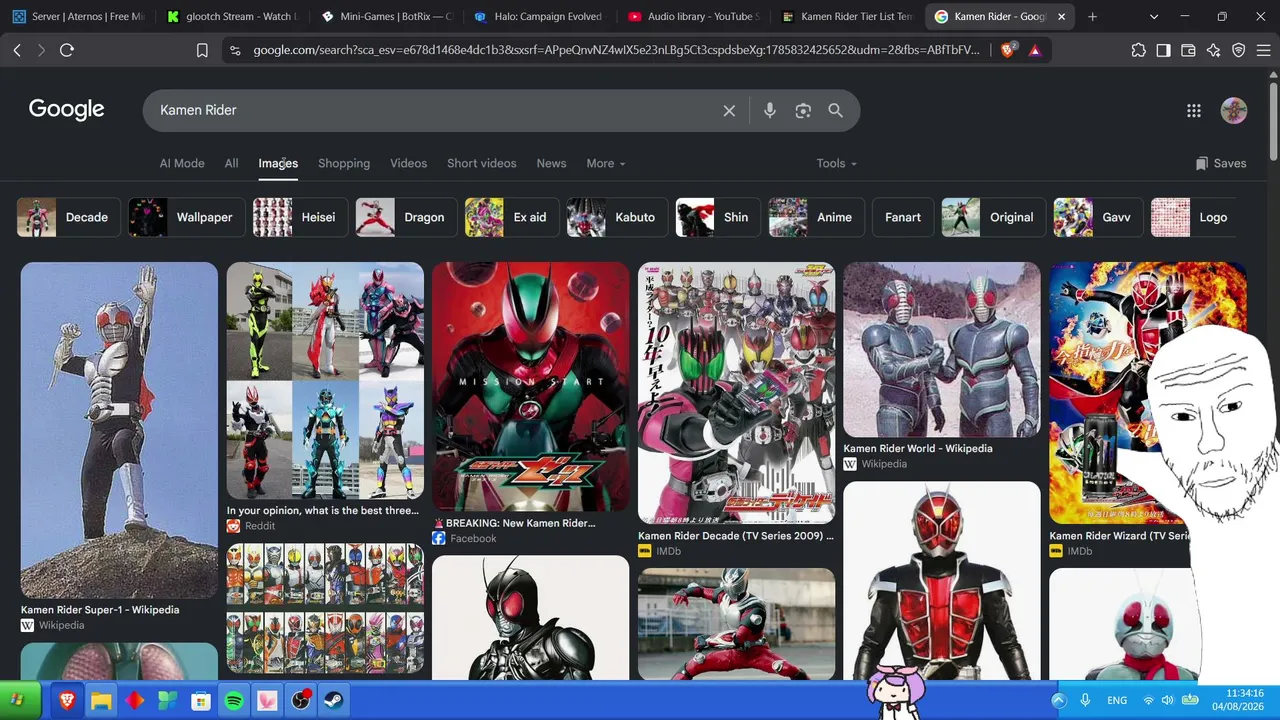Filter images by the Dragon chip
1280x720 pixels.
(x=406, y=218)
